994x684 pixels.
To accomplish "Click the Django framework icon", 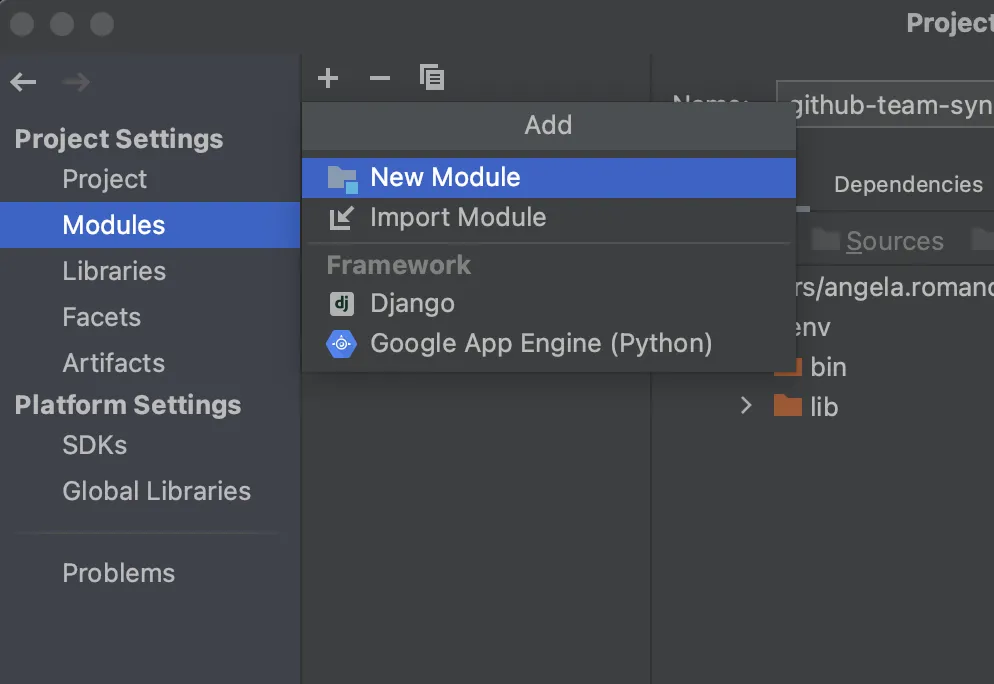I will [341, 304].
